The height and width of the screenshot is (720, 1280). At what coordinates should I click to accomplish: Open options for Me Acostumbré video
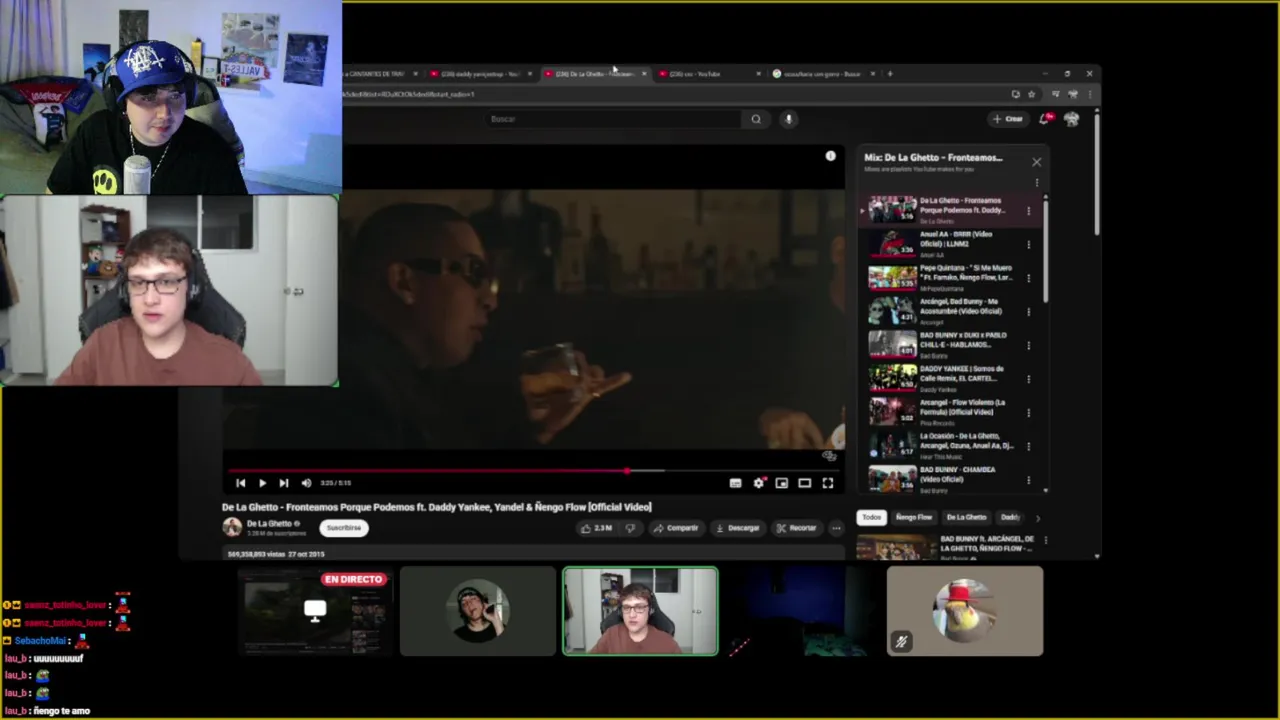(x=1028, y=311)
